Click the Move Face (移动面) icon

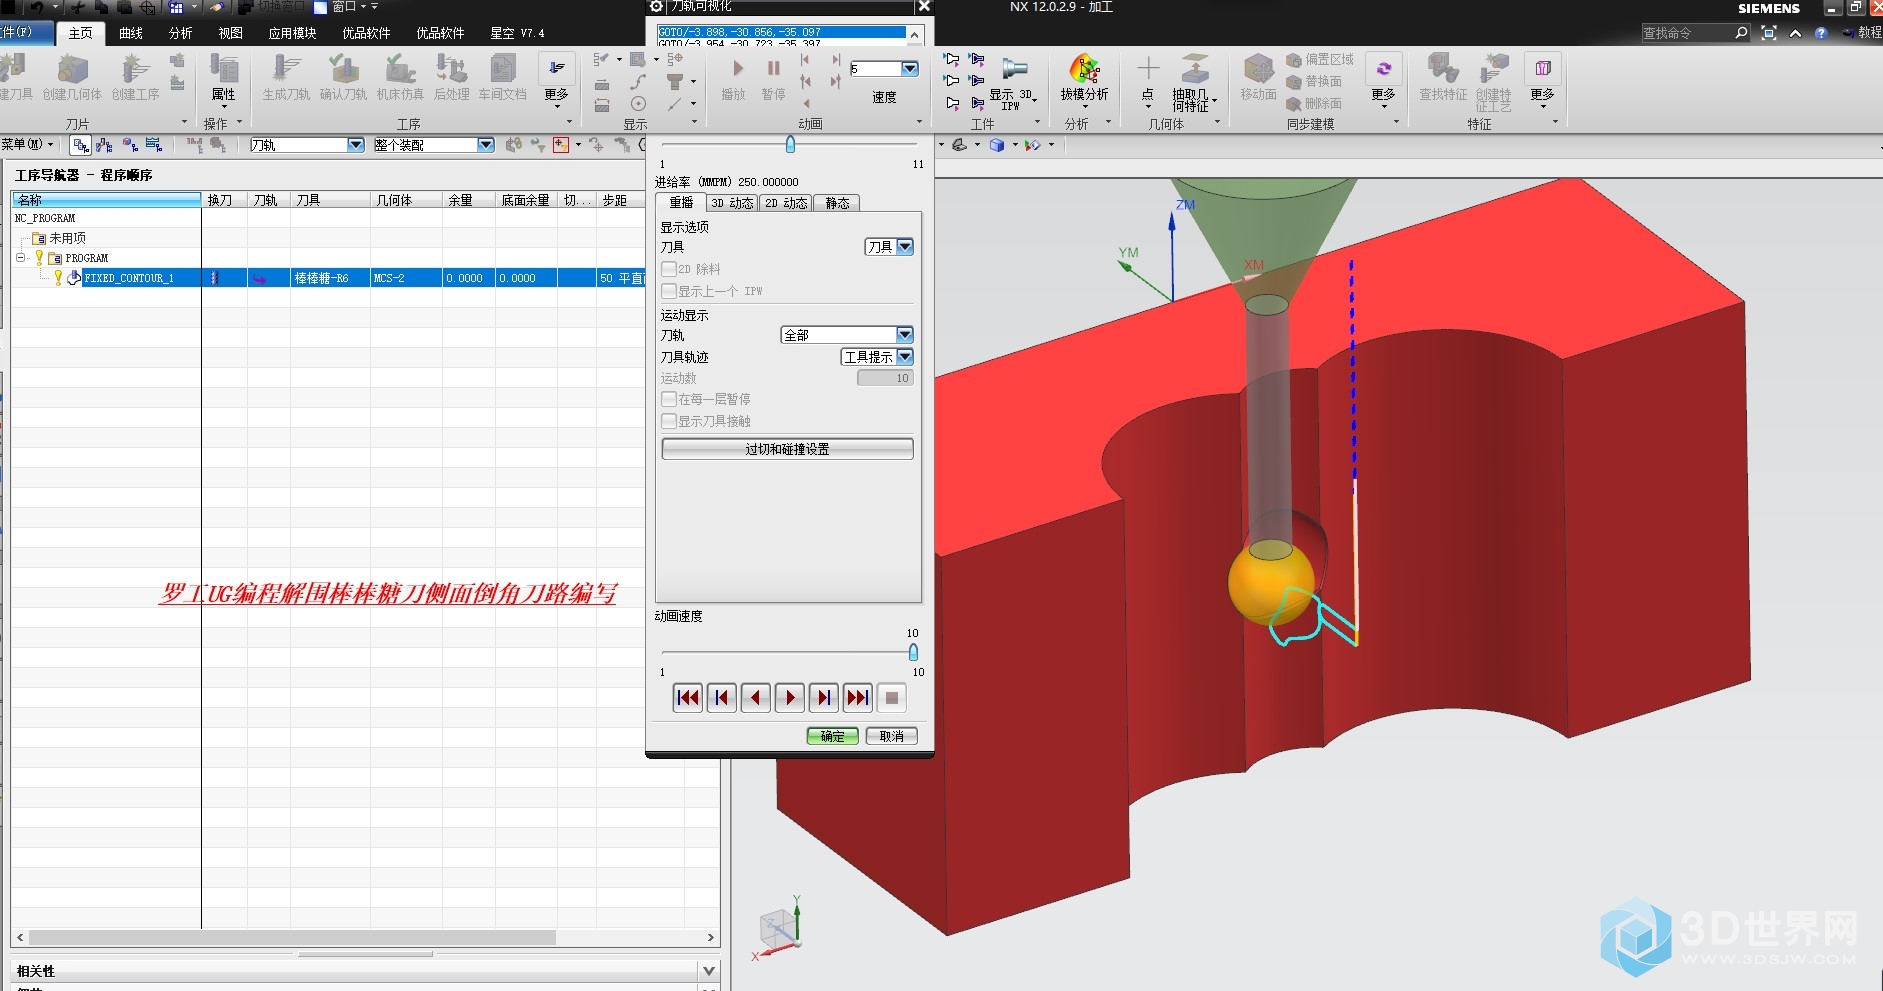point(1258,70)
